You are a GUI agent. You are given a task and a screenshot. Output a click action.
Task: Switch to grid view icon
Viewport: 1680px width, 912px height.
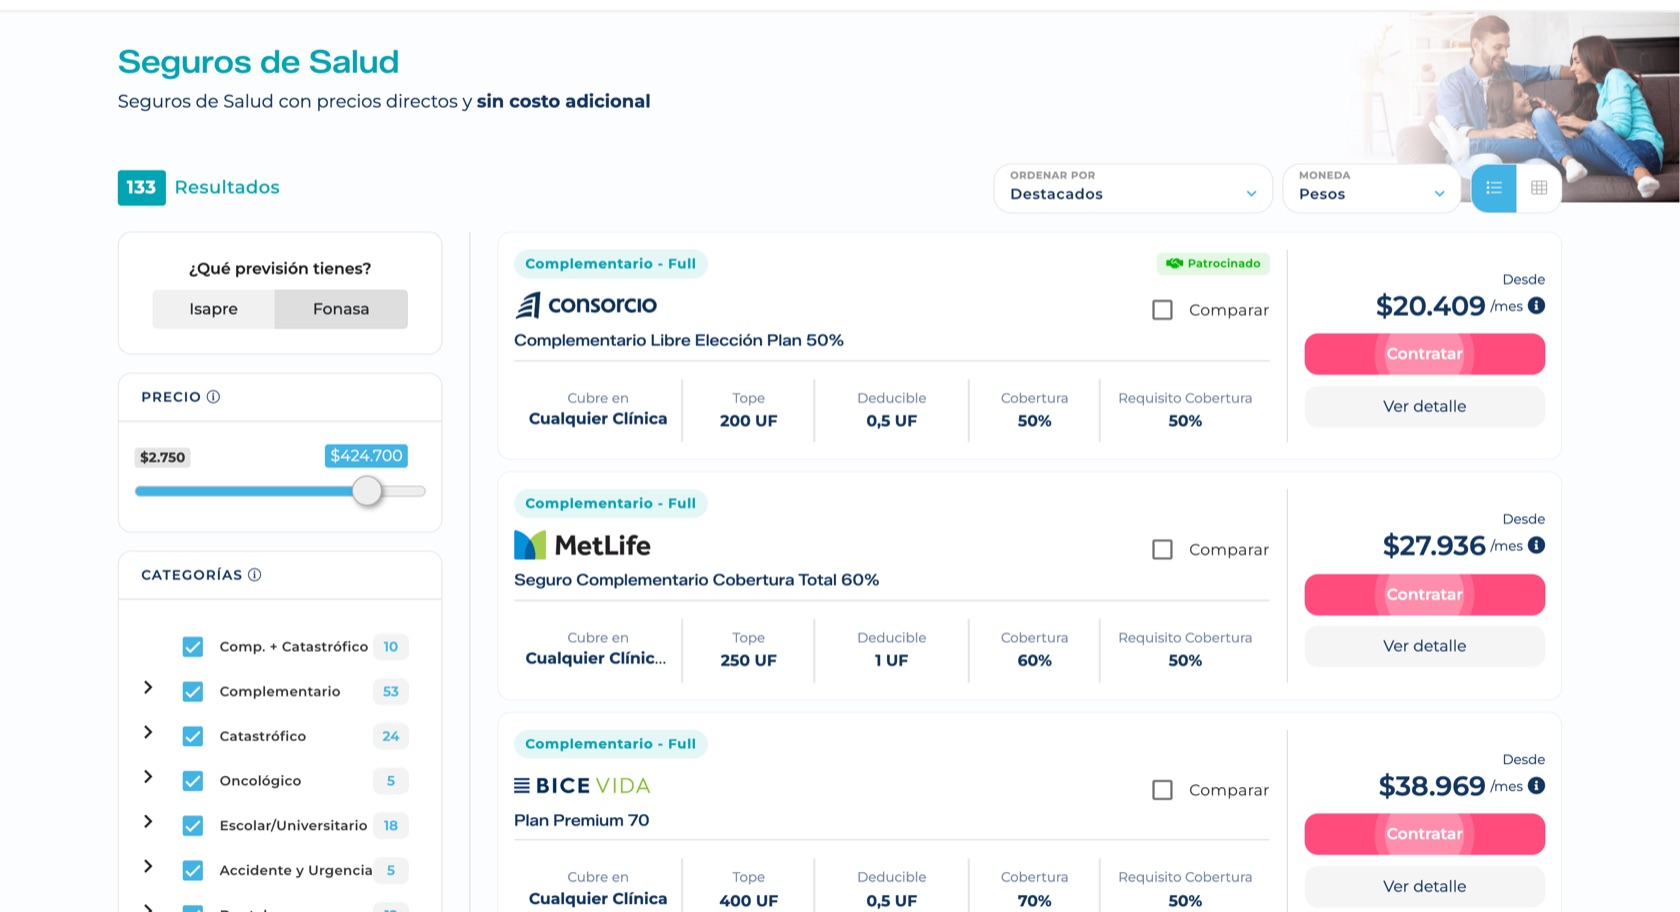[1539, 188]
